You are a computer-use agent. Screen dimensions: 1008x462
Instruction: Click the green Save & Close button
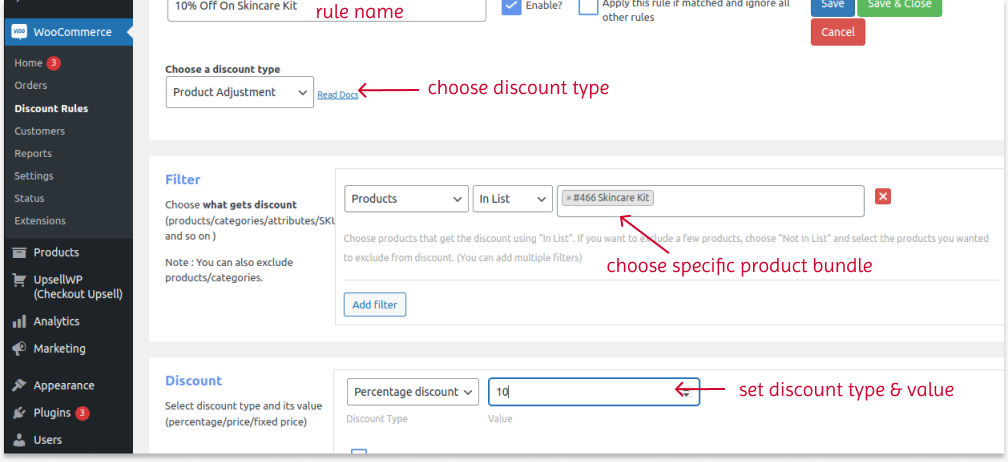click(899, 6)
